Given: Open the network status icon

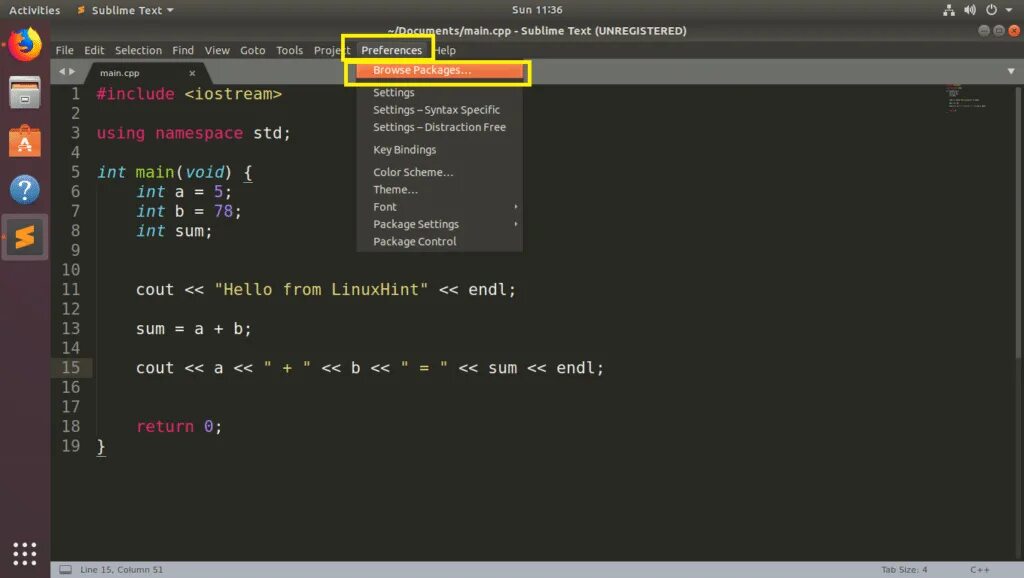Looking at the screenshot, I should click(948, 10).
